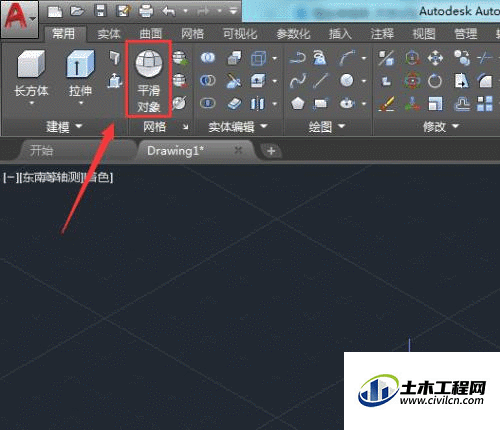Click the Array grid icon
500x430 pixels.
[x=485, y=103]
